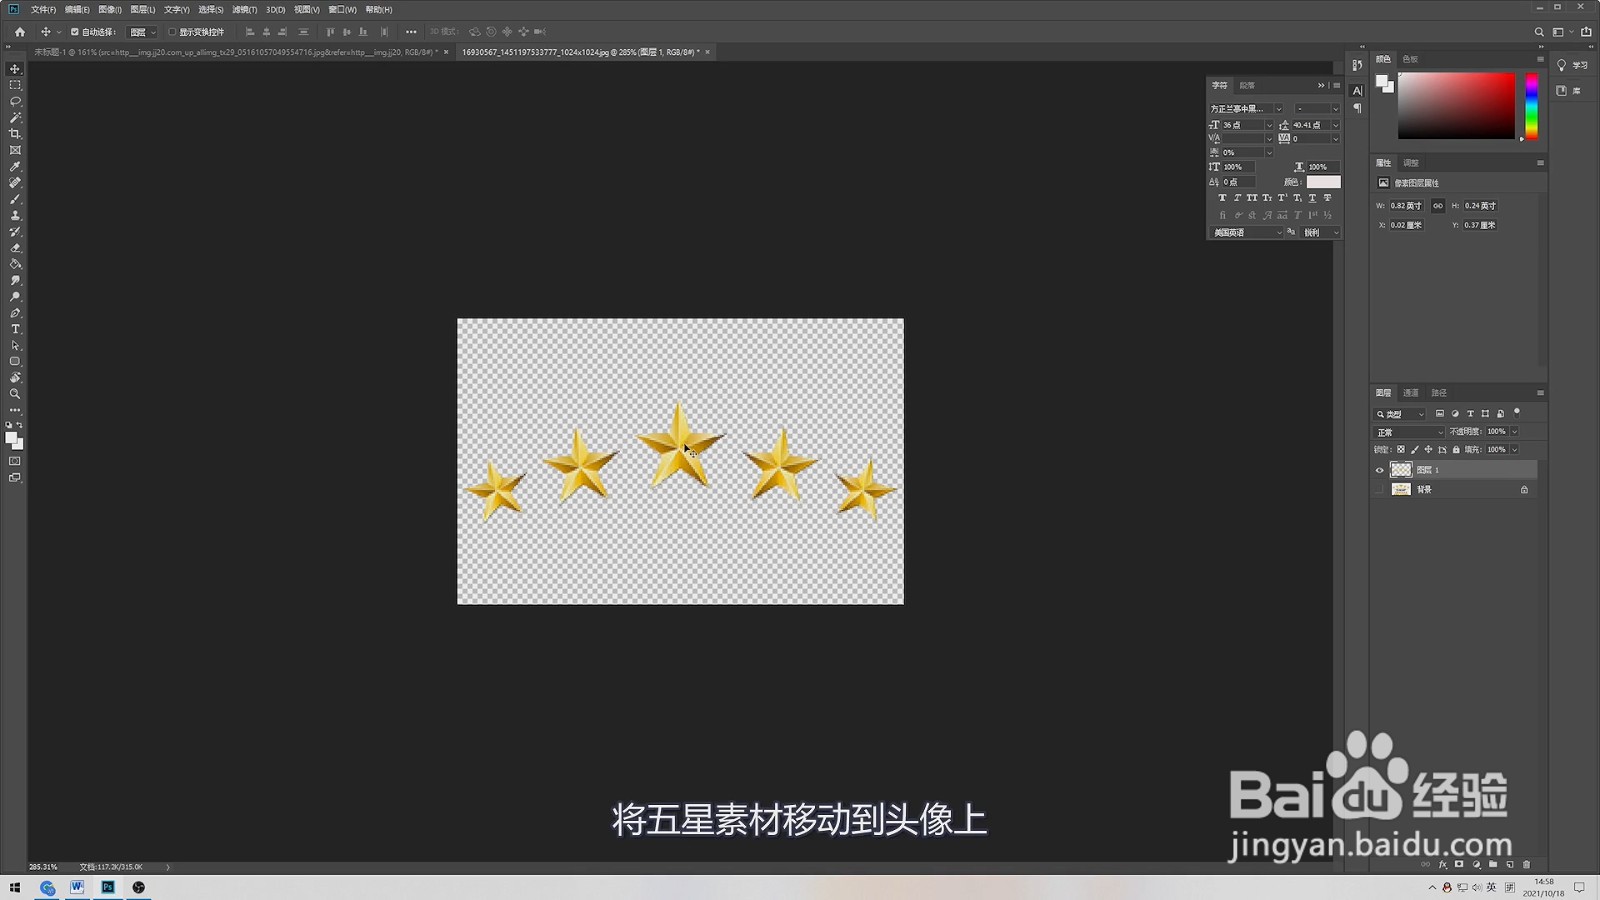Click the lock position icon

click(1428, 450)
